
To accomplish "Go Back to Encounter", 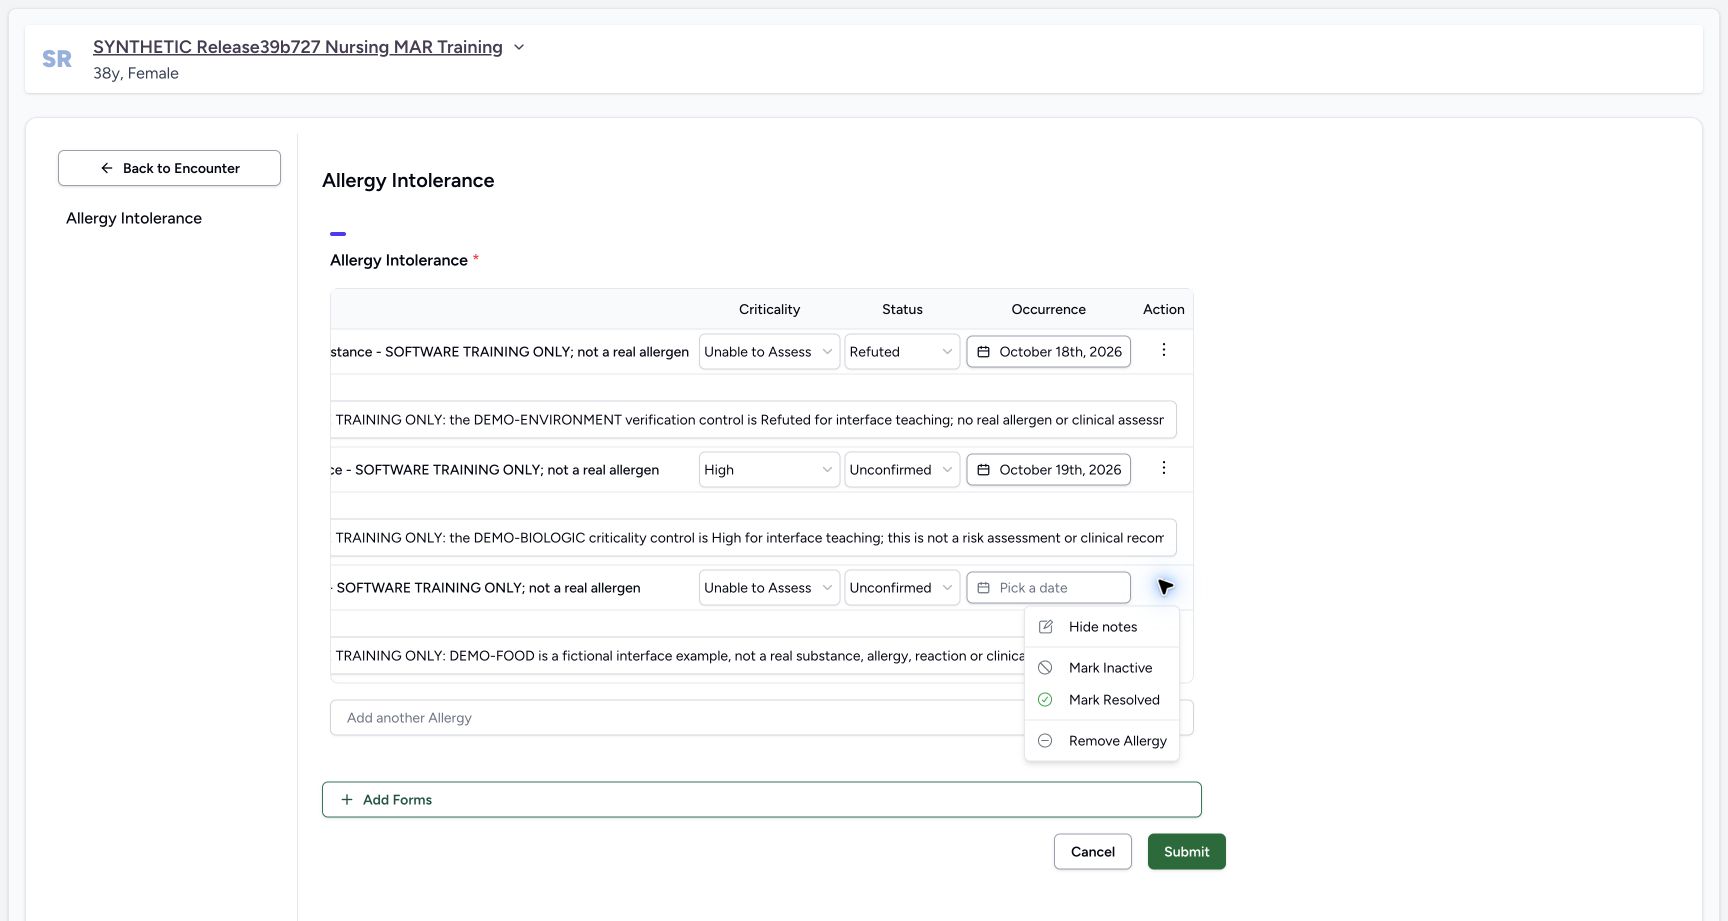I will pos(169,168).
